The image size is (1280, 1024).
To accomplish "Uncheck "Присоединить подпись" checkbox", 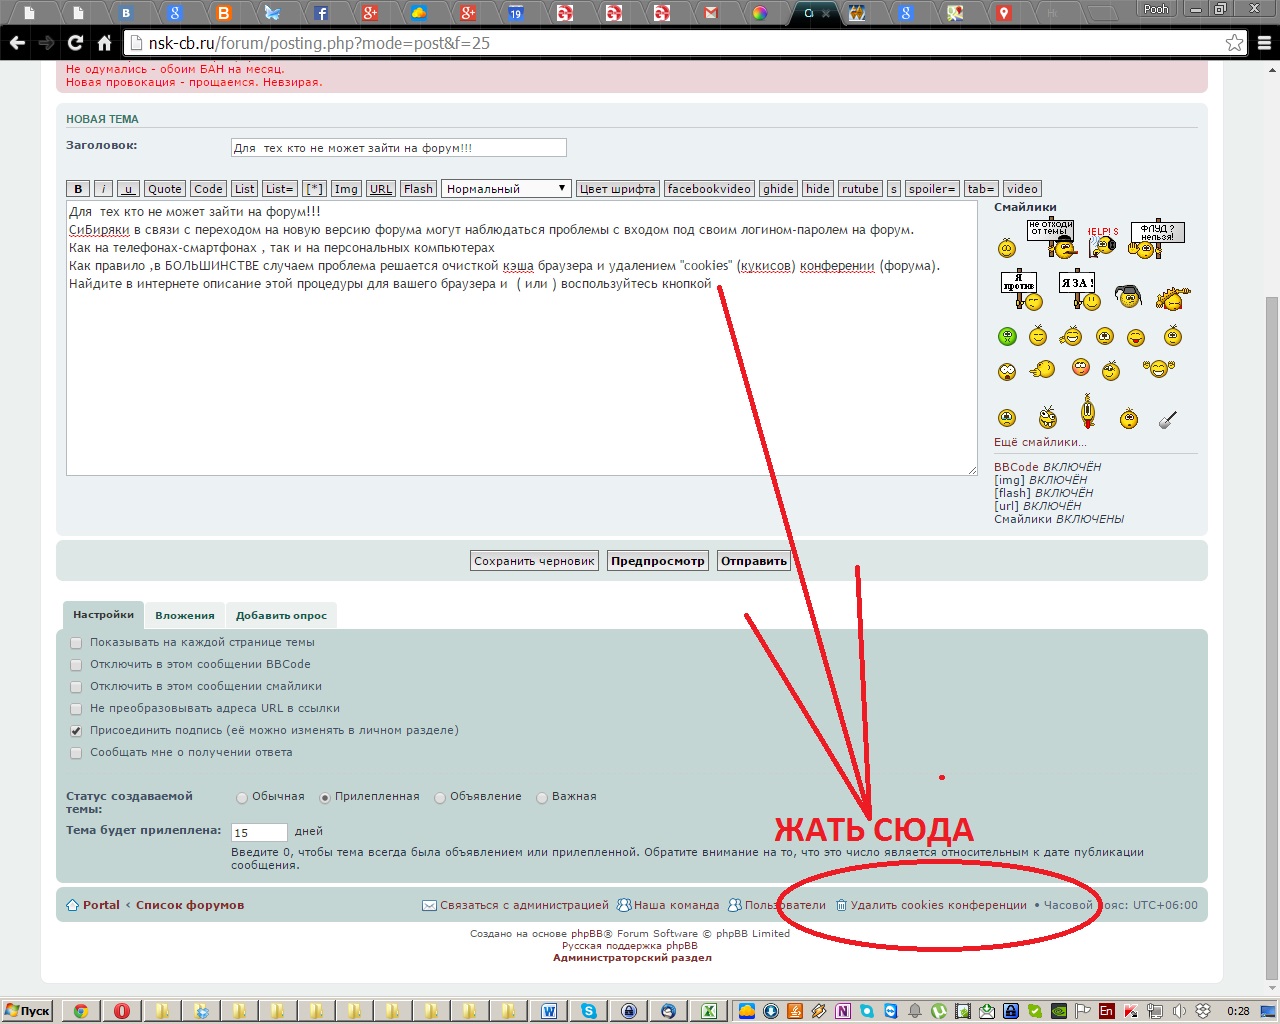I will 76,731.
